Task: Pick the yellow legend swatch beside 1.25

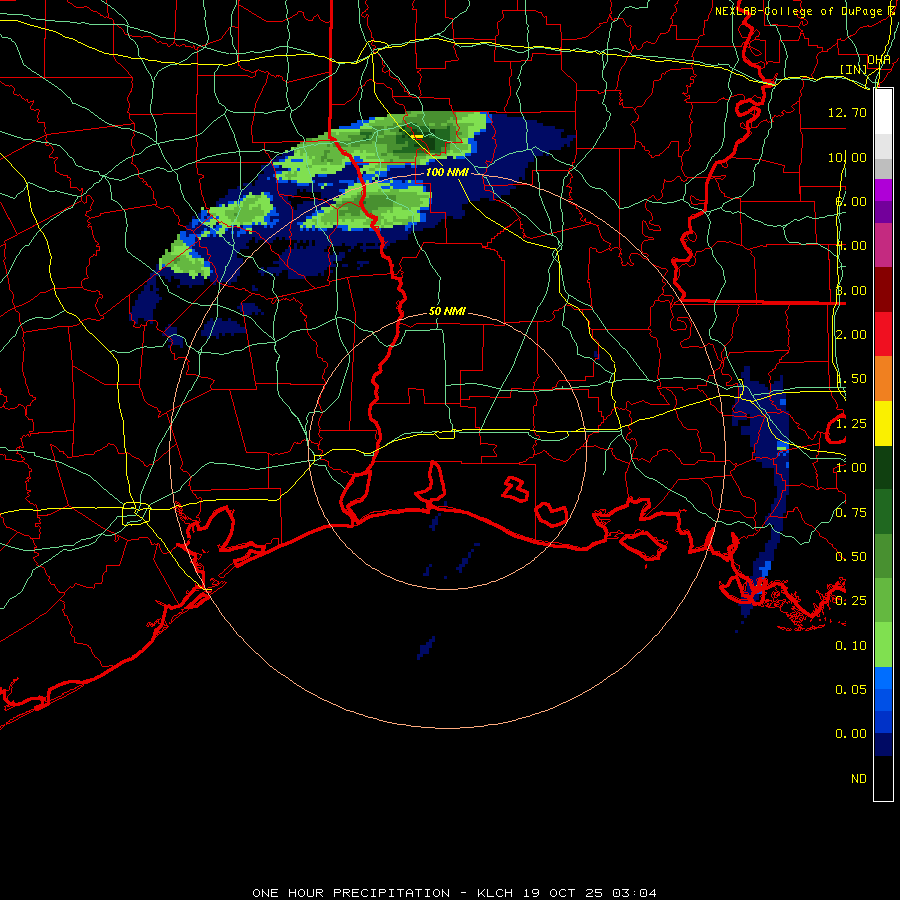Action: click(x=883, y=423)
